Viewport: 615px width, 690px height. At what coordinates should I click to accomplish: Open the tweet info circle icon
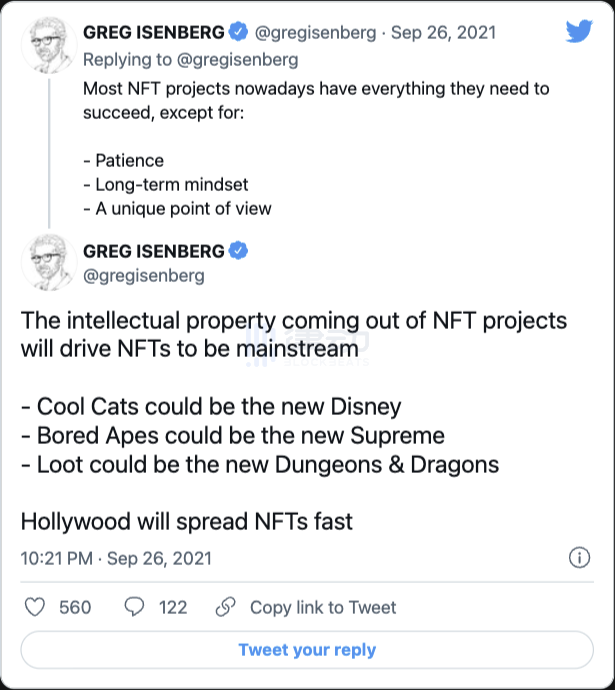(578, 558)
